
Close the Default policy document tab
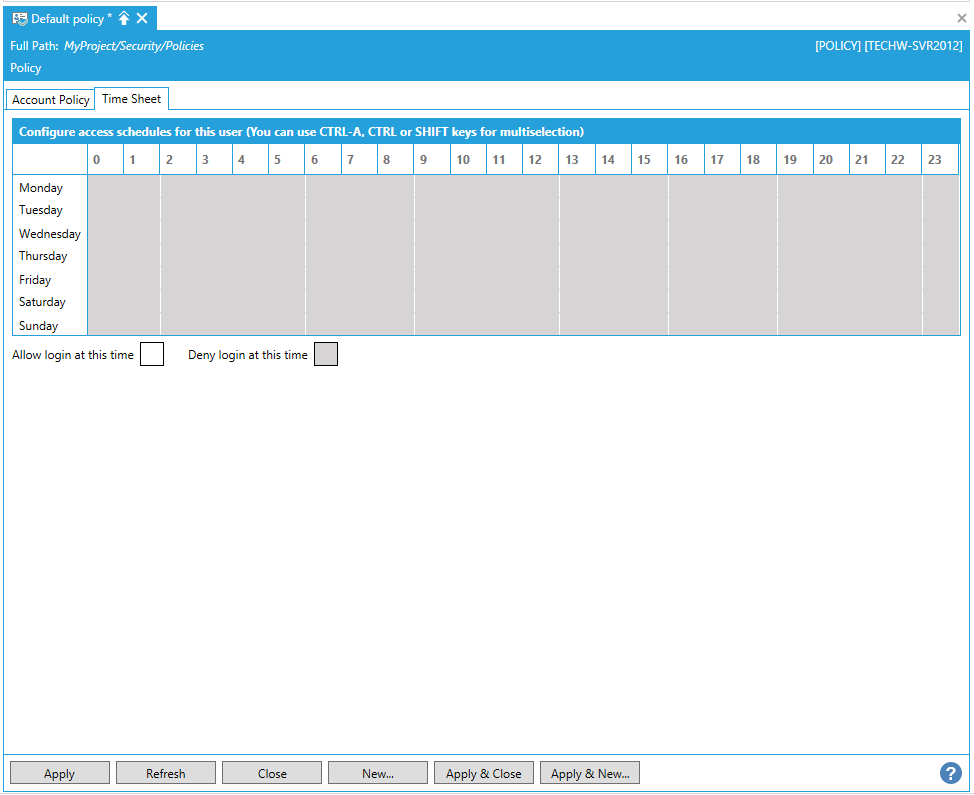pyautogui.click(x=142, y=19)
